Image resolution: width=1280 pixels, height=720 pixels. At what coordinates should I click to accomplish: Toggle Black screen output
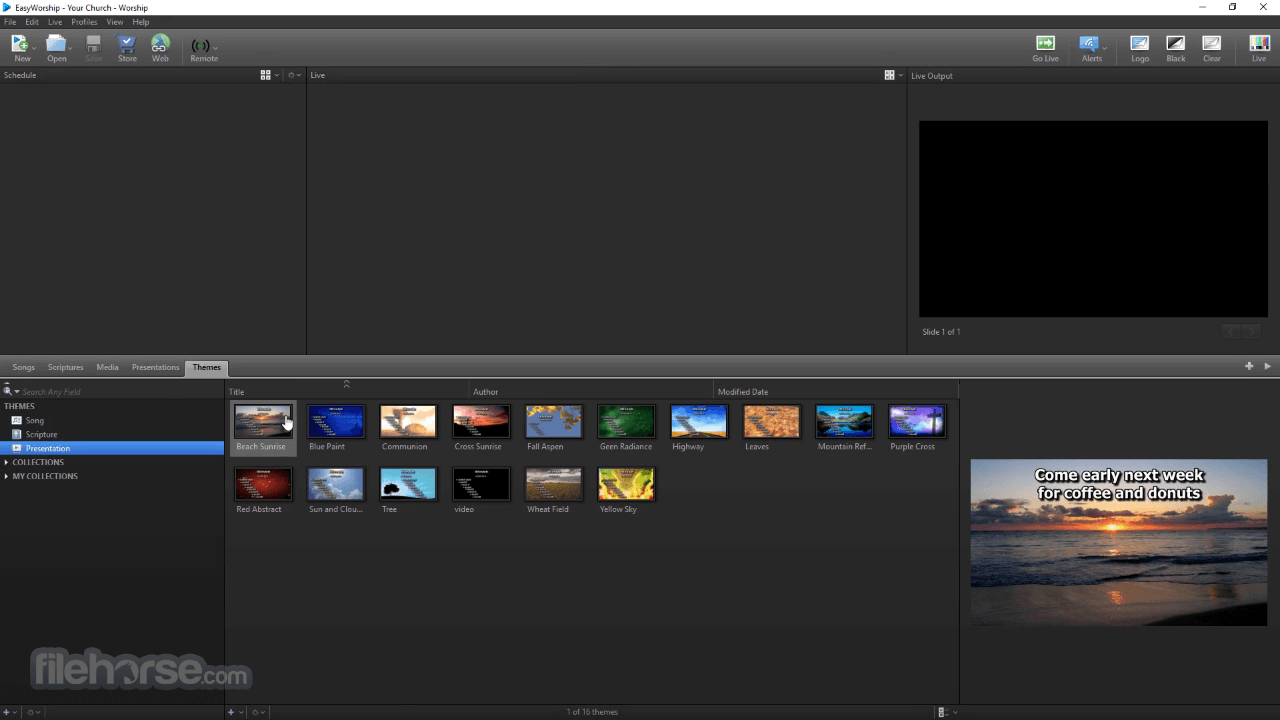point(1176,43)
